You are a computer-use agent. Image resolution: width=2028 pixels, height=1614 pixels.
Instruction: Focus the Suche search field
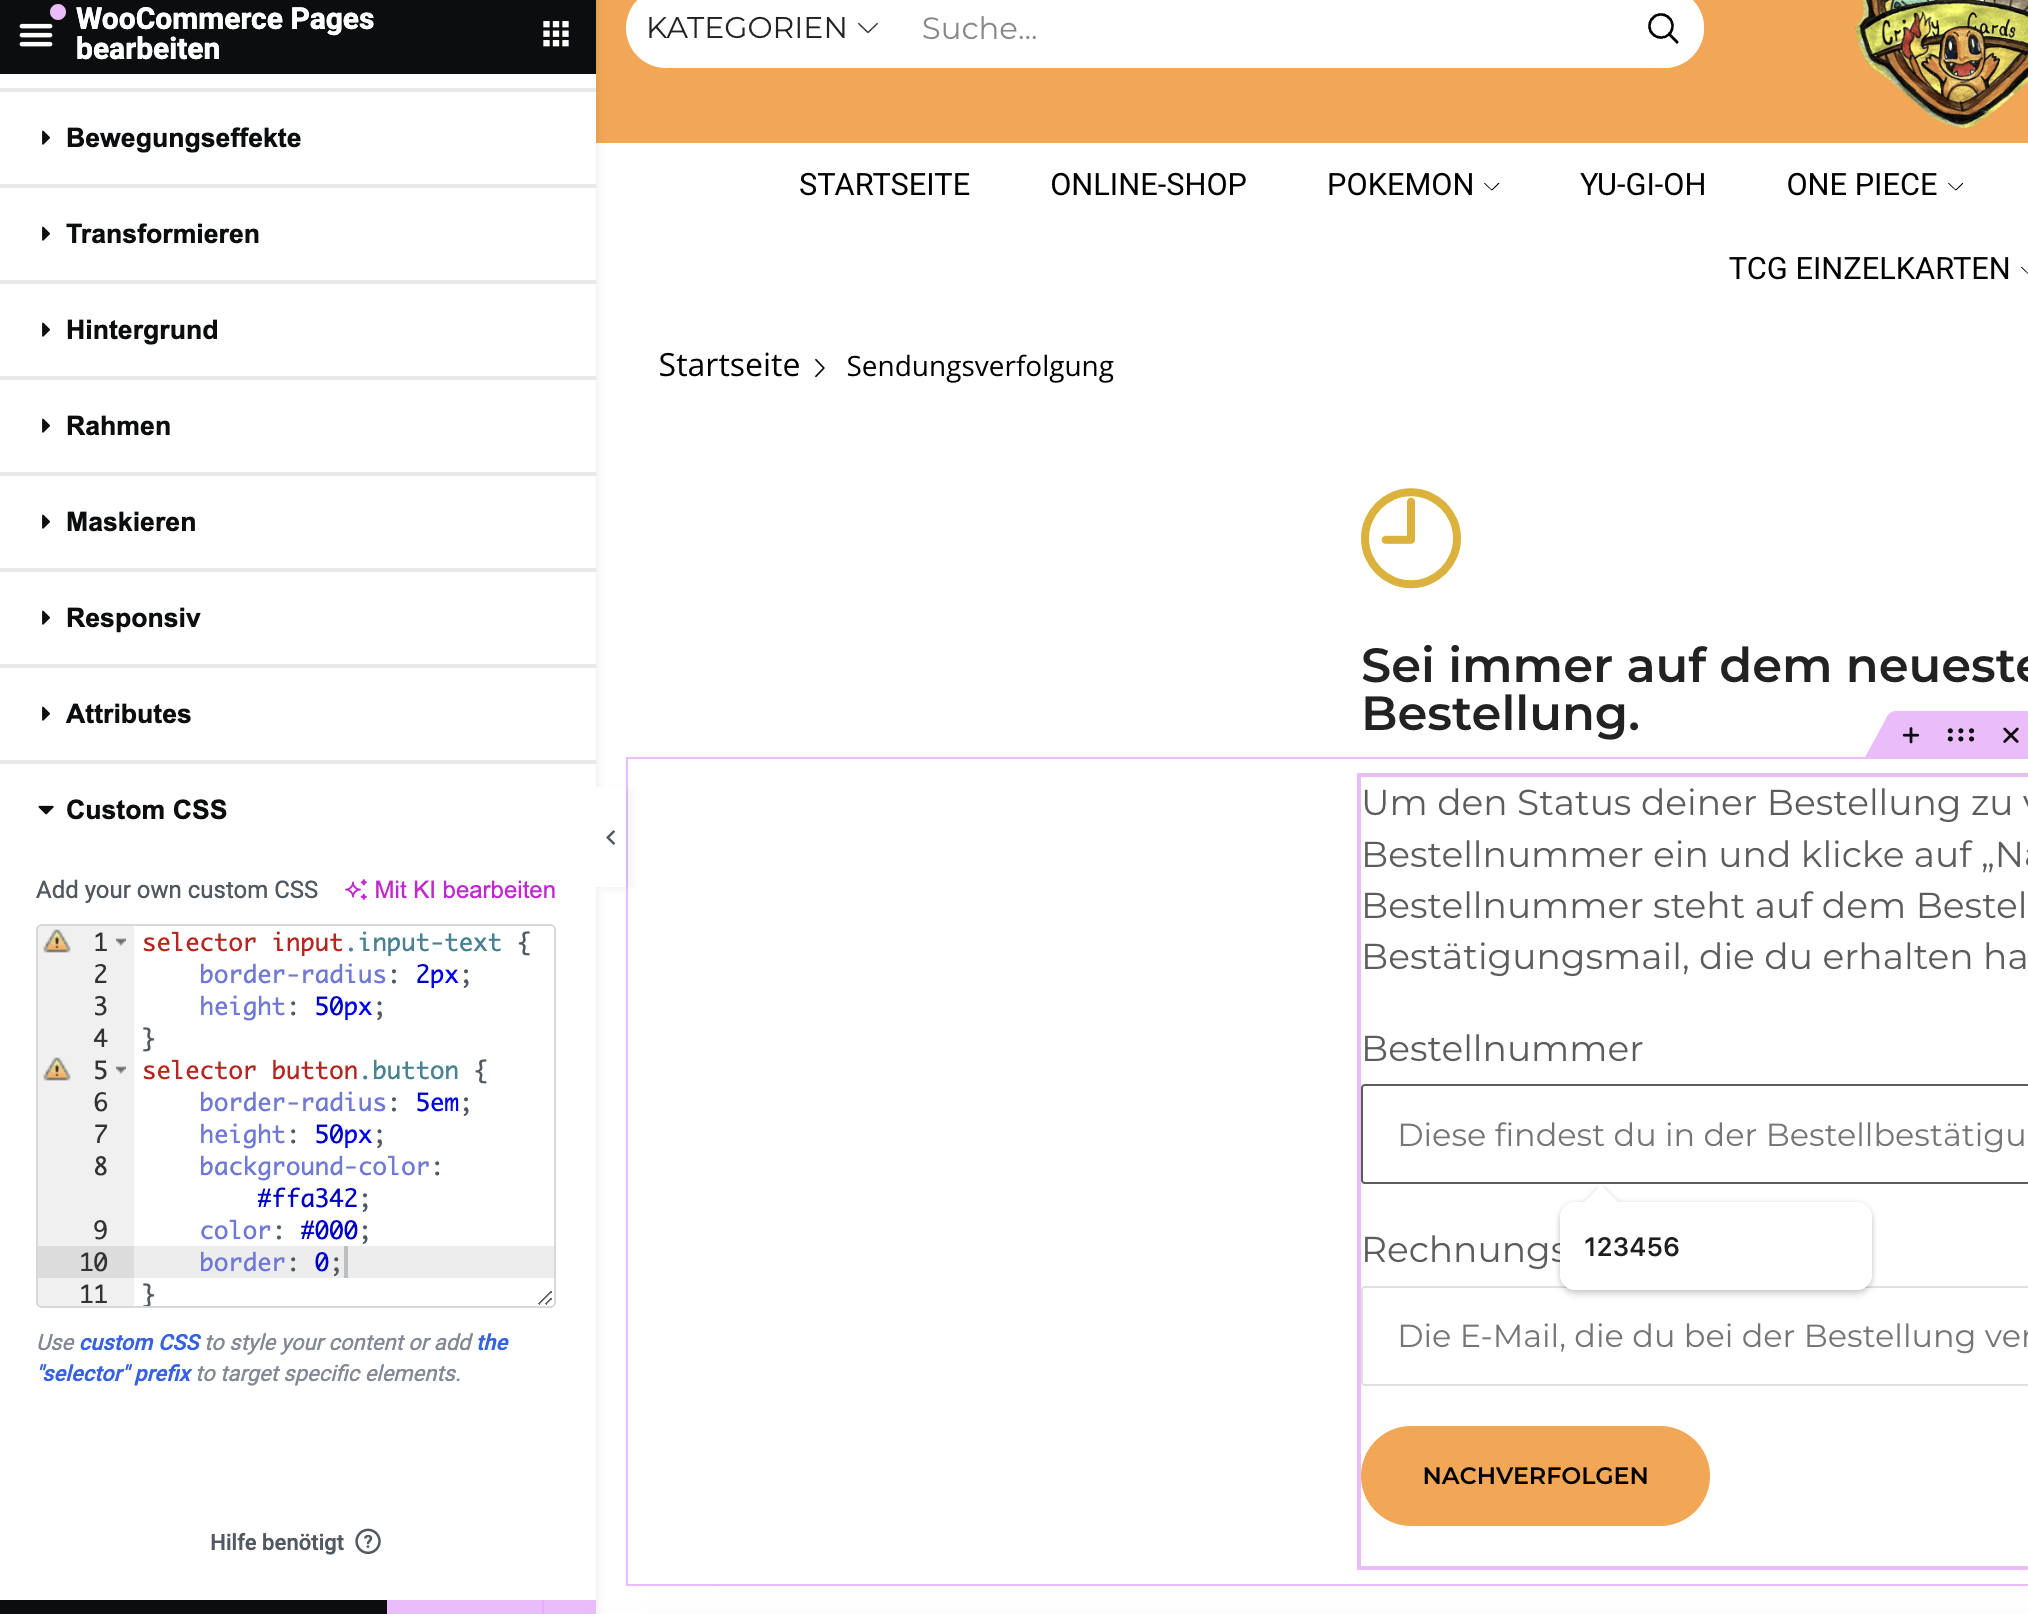[1270, 28]
